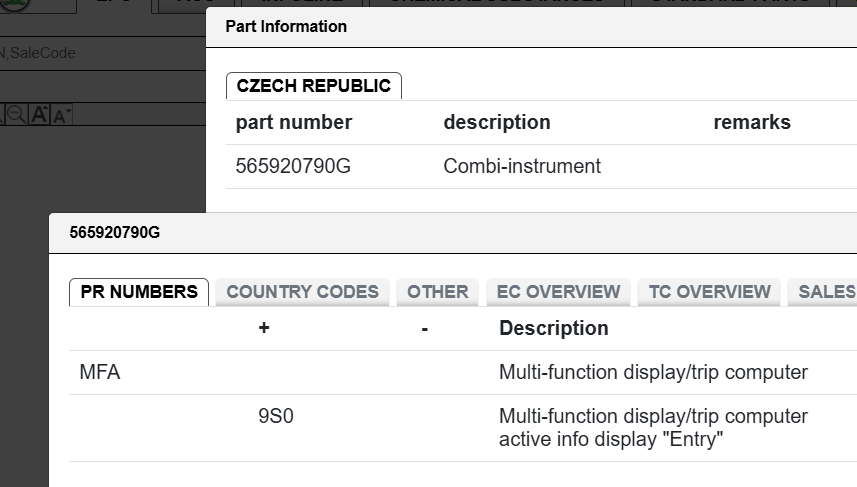857x487 pixels.
Task: Click the remarks column header
Action: (752, 122)
